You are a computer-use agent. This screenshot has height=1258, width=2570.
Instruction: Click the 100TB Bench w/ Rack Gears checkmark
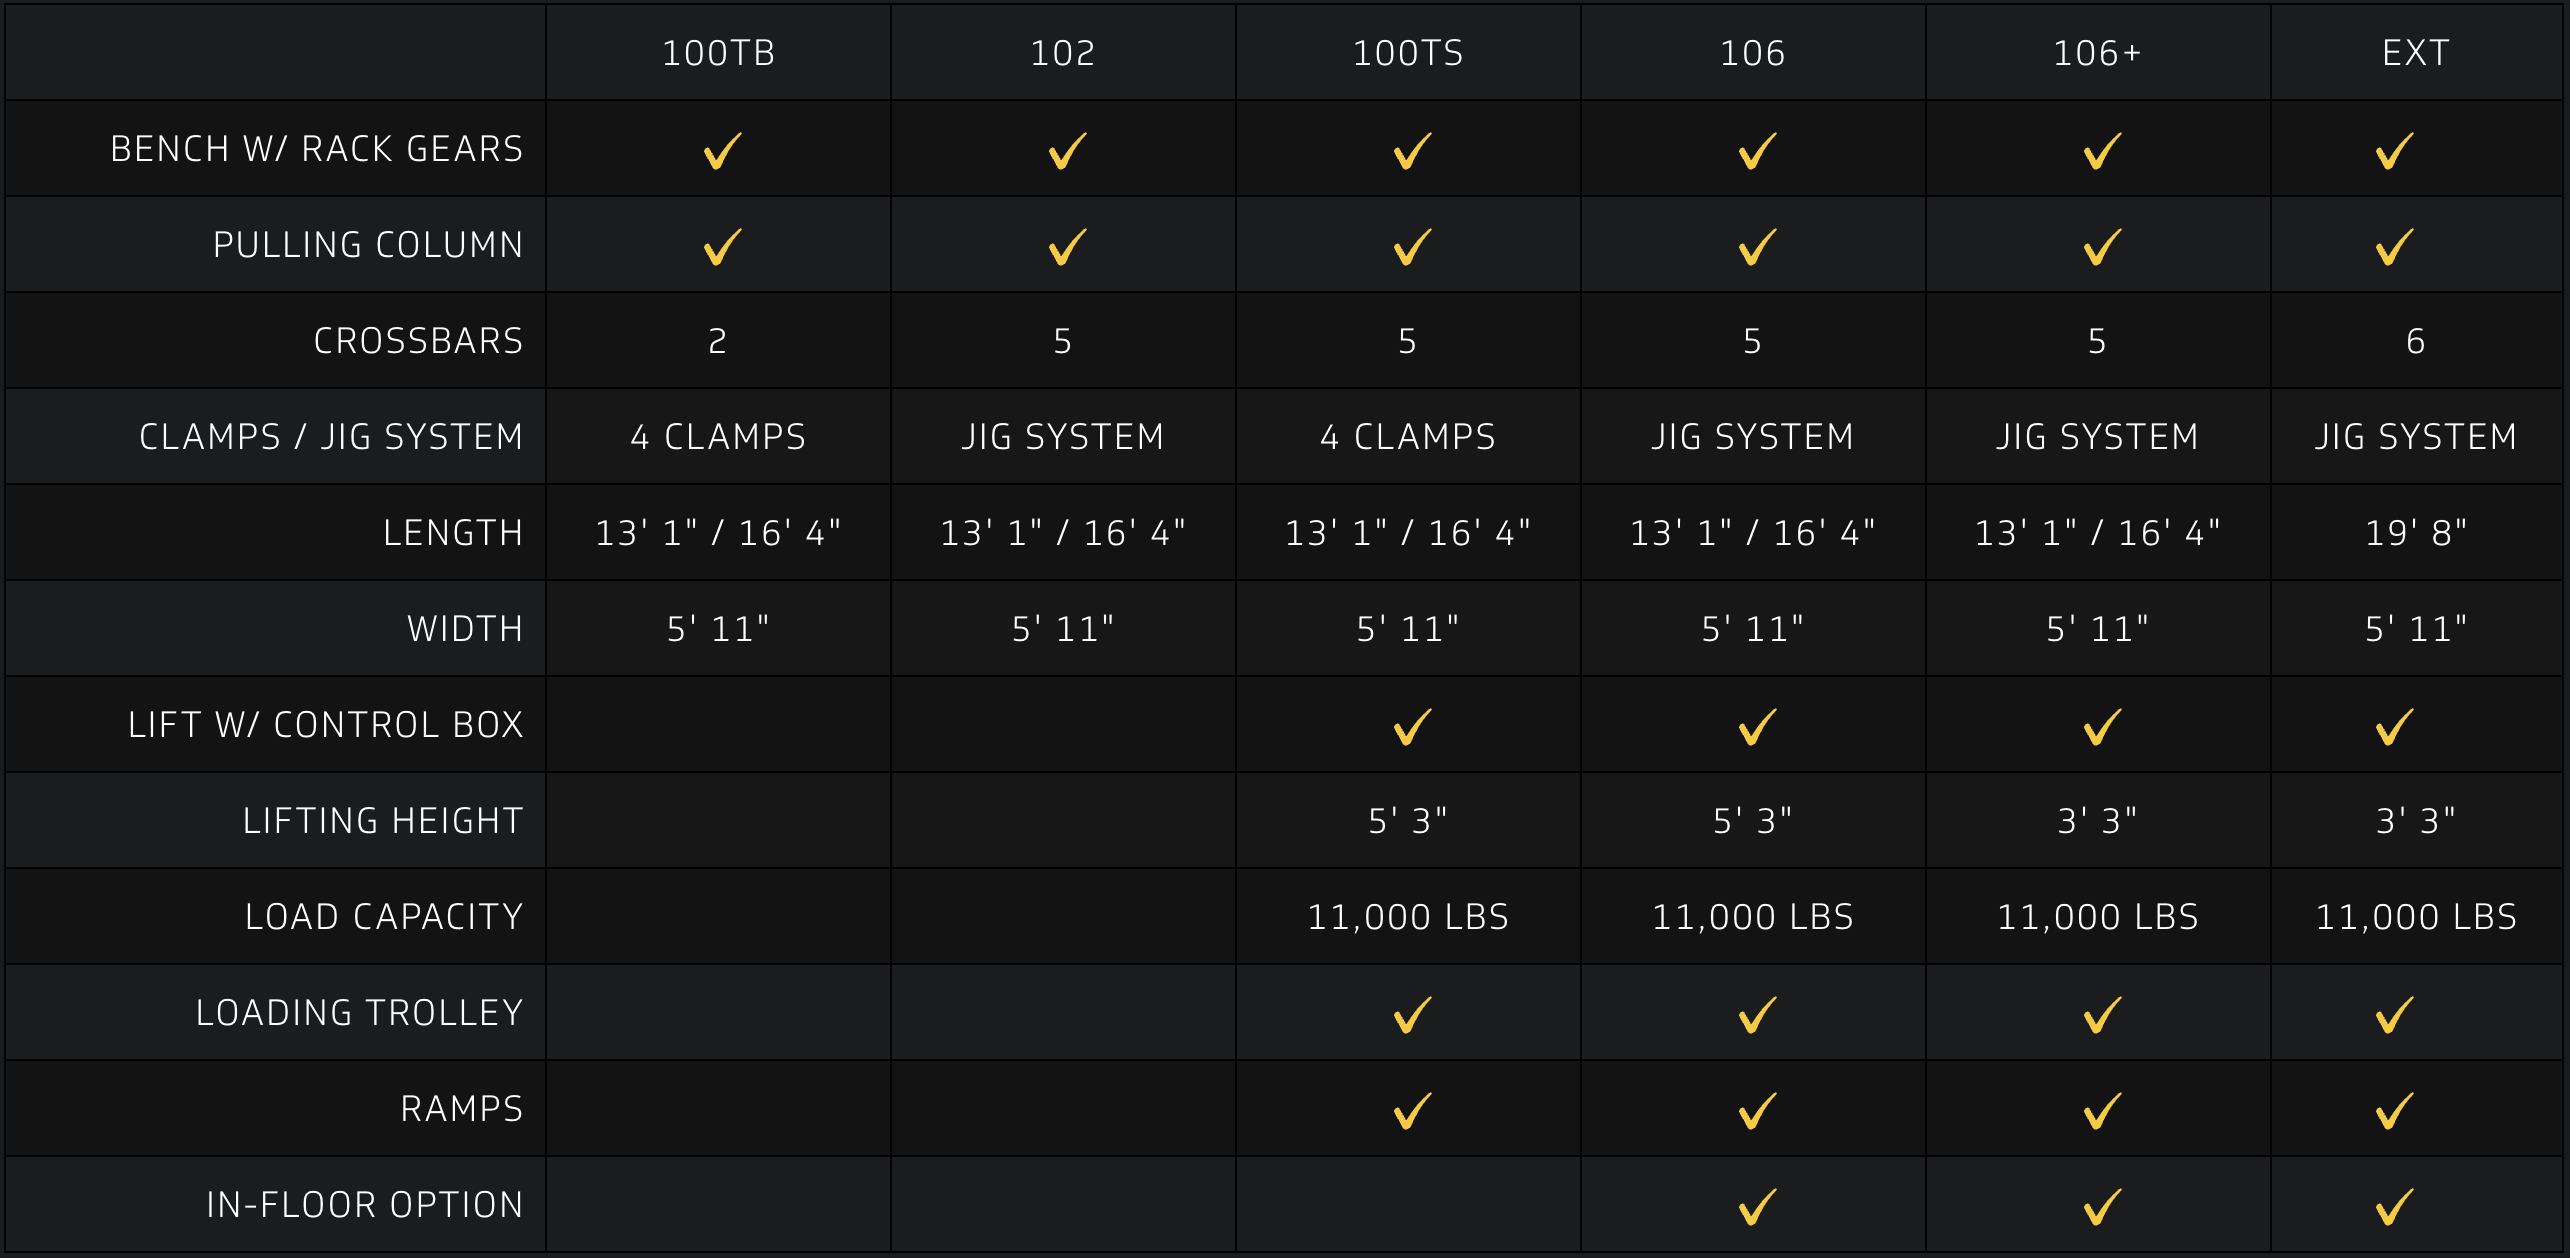722,151
